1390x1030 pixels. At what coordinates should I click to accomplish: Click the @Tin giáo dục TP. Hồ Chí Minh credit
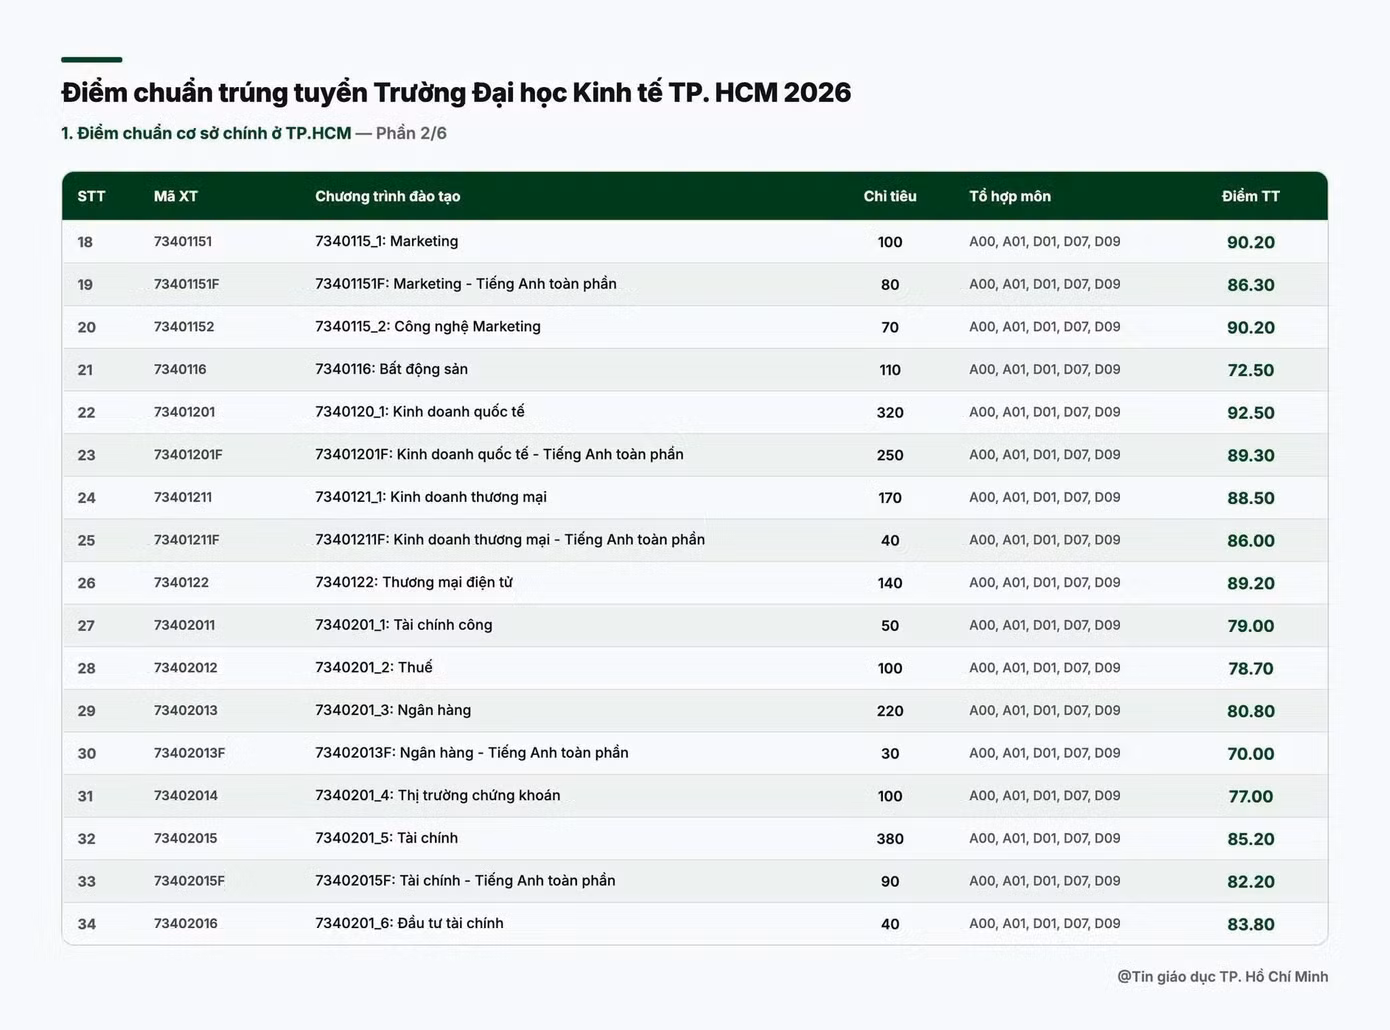pos(1223,977)
